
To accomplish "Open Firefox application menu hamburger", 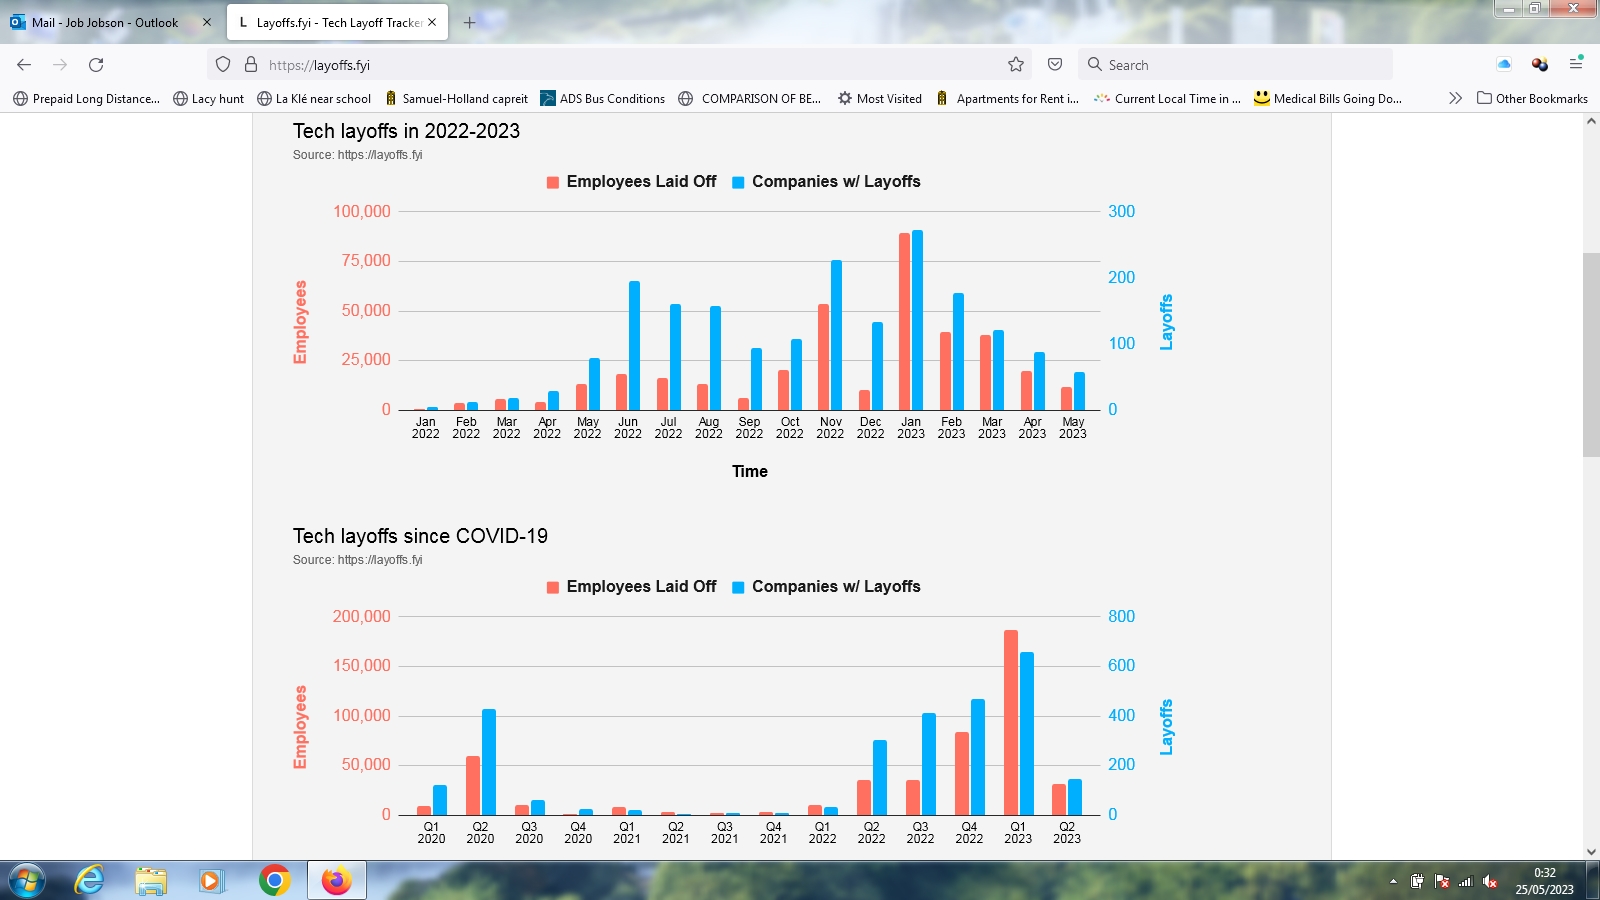I will 1576,64.
